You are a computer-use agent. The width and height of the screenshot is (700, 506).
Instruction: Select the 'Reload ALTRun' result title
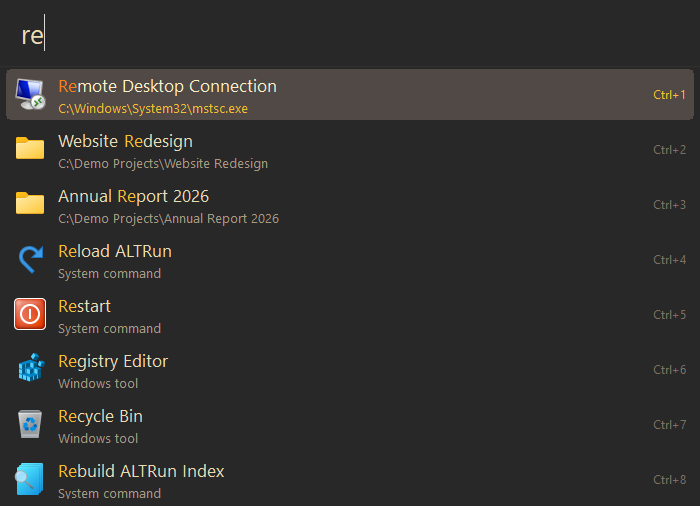115,251
